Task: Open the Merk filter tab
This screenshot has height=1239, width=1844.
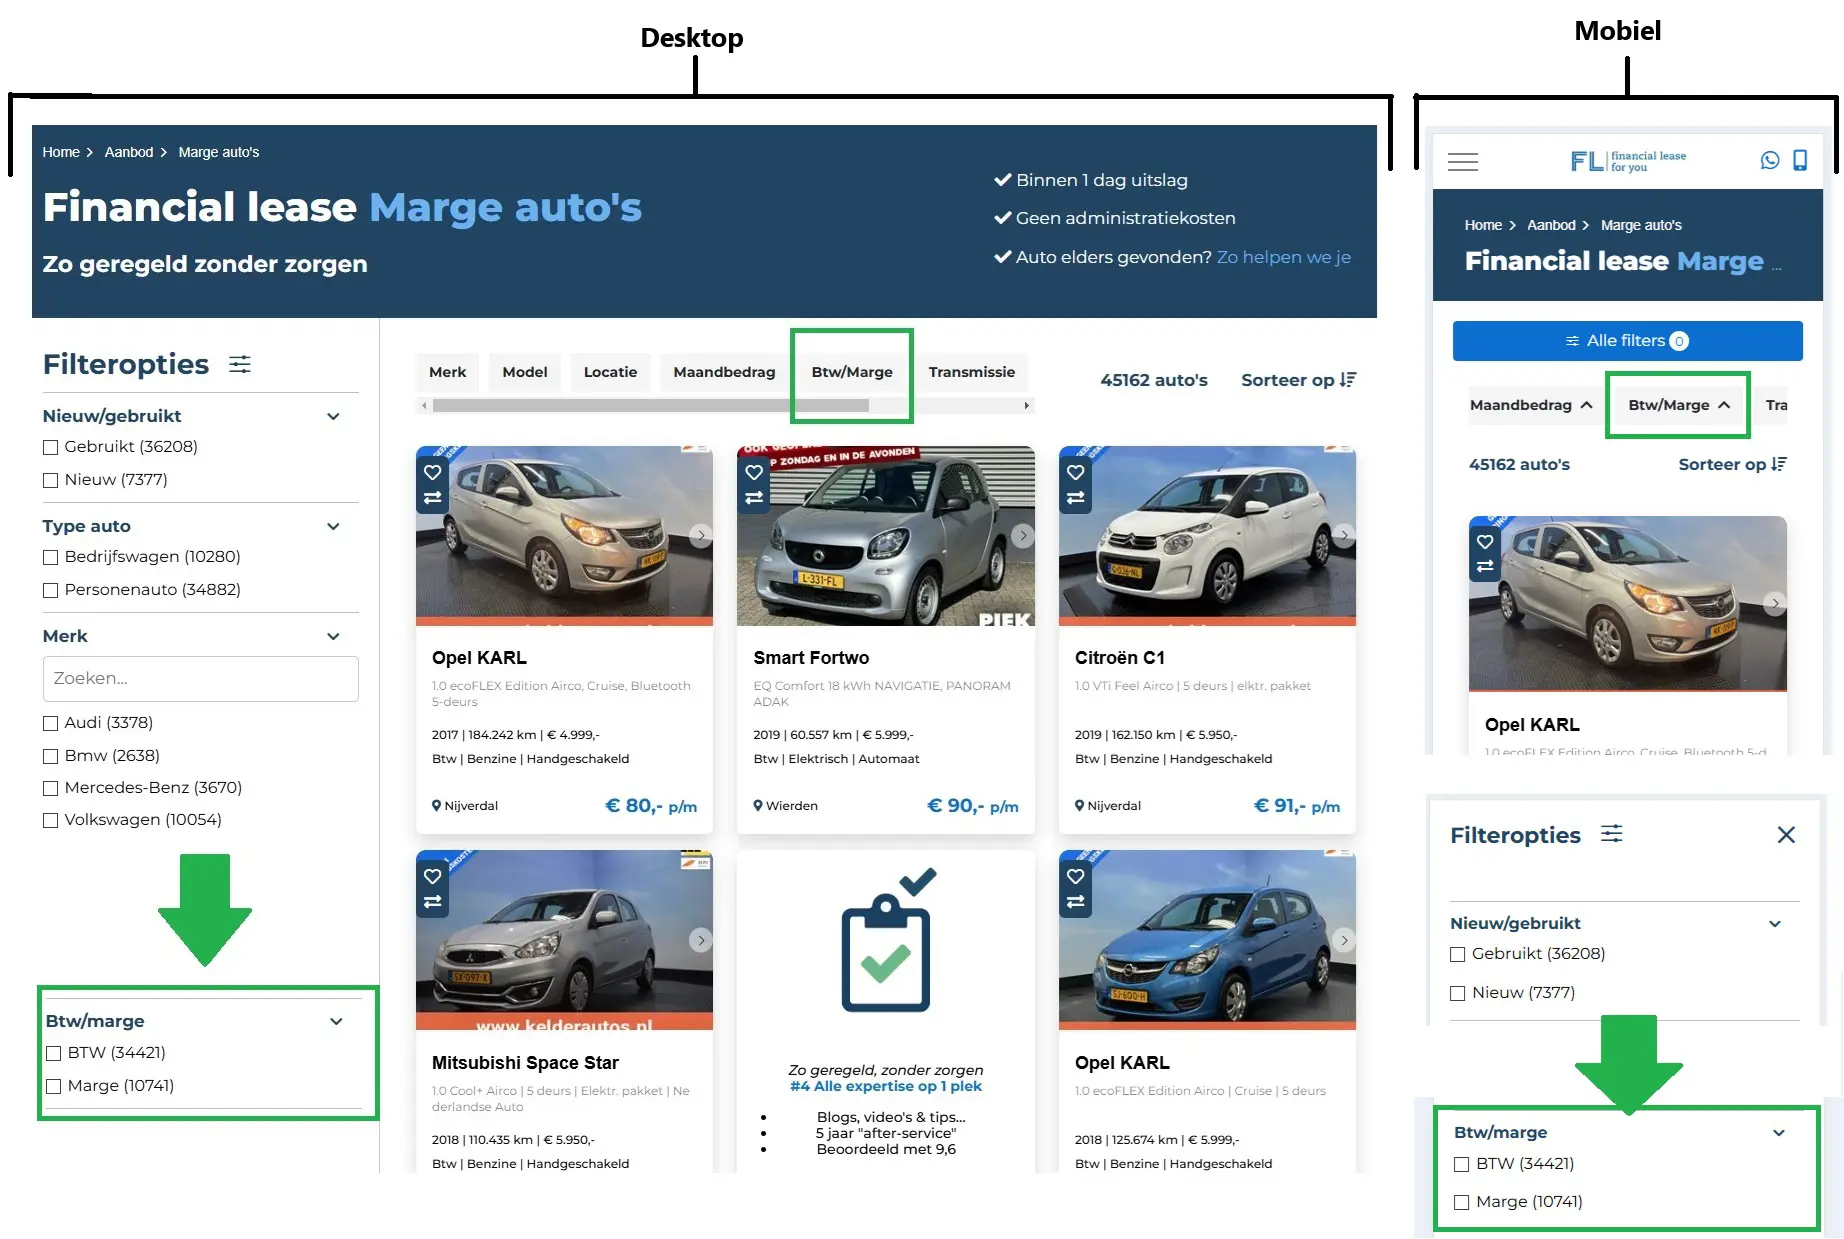Action: click(448, 372)
